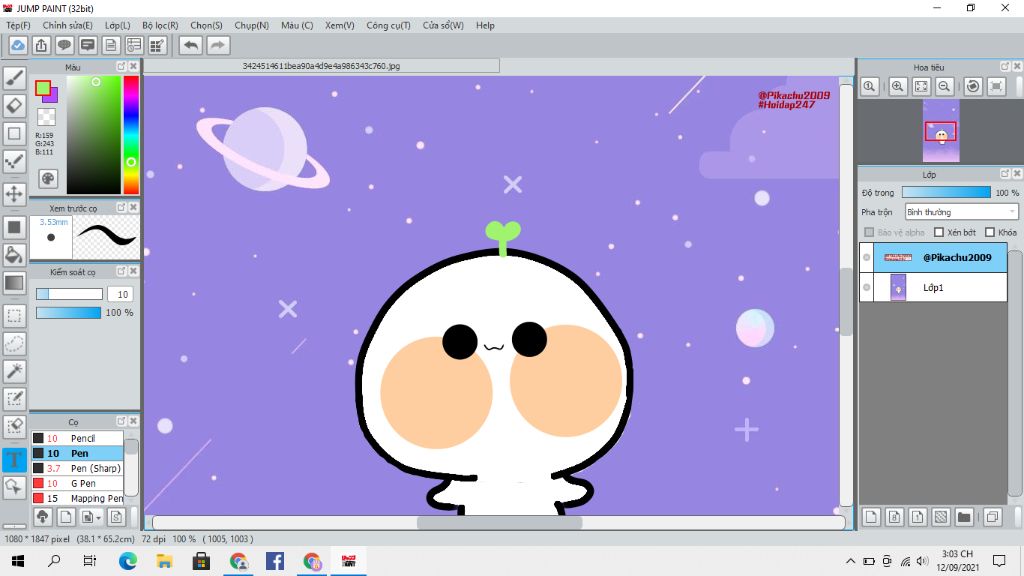Pop out the Hoa tiêu navigator panel
This screenshot has height=576, width=1024.
1005,67
